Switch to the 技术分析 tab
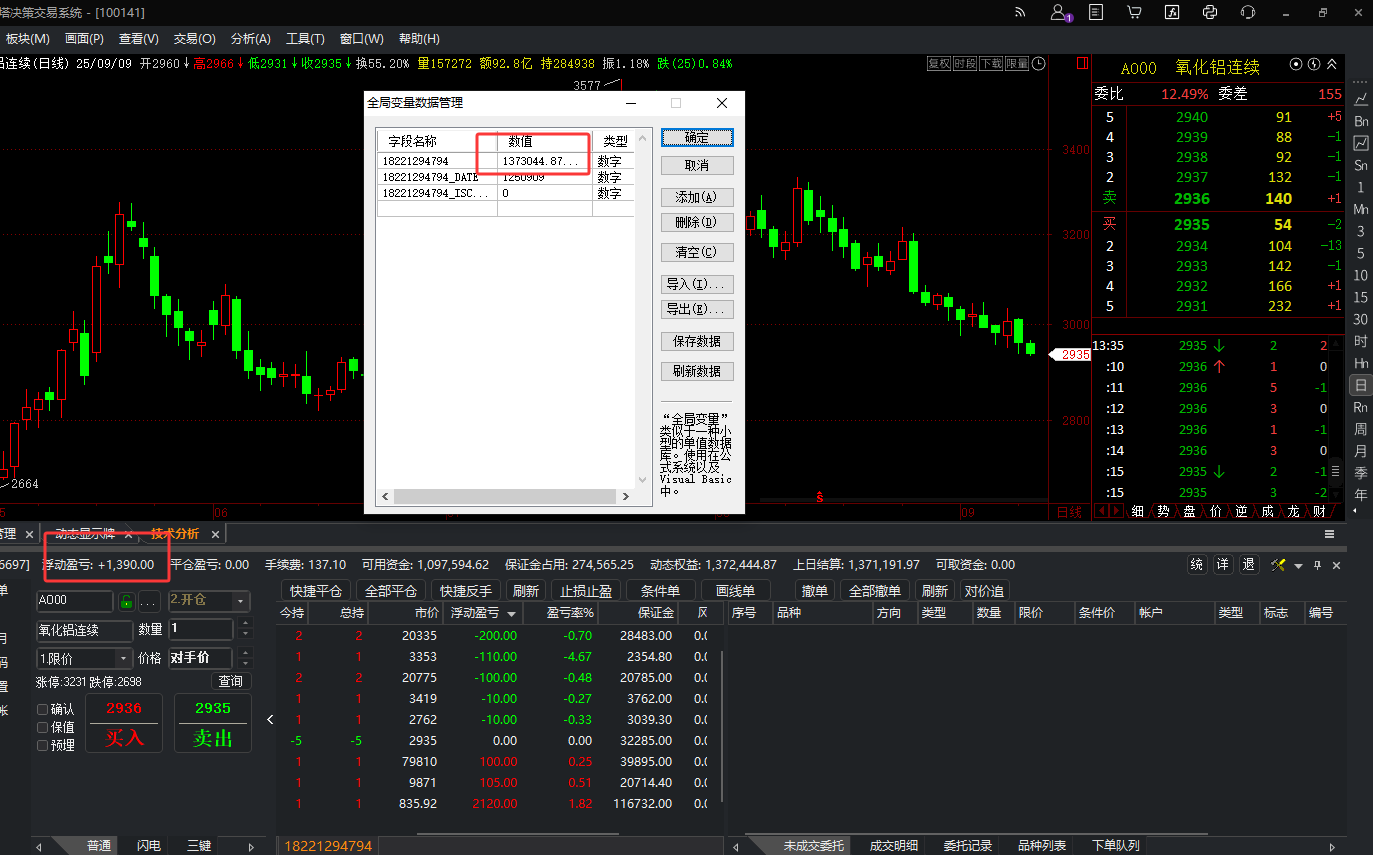Image resolution: width=1373 pixels, height=855 pixels. click(175, 534)
